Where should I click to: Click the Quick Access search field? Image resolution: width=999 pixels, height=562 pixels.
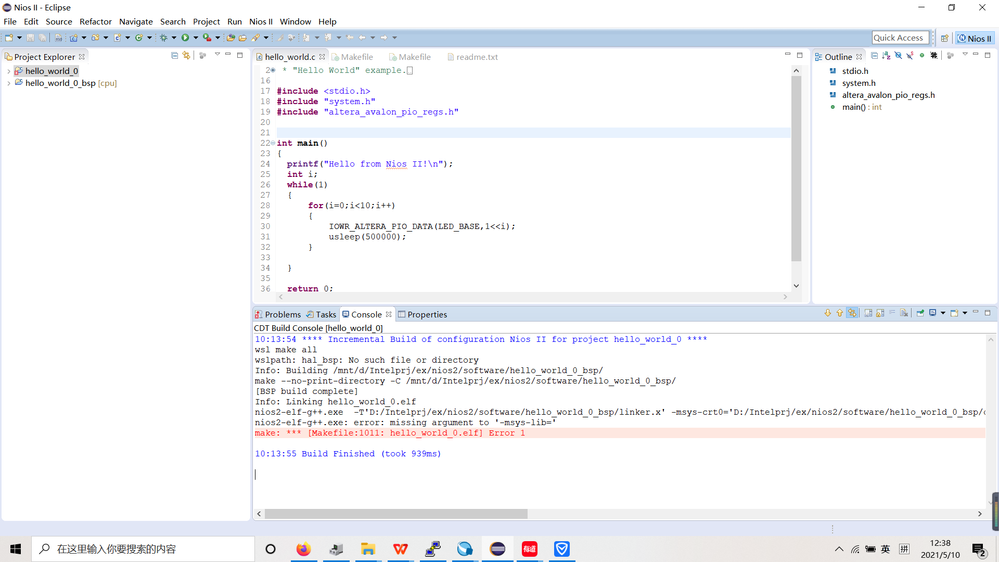tap(899, 38)
